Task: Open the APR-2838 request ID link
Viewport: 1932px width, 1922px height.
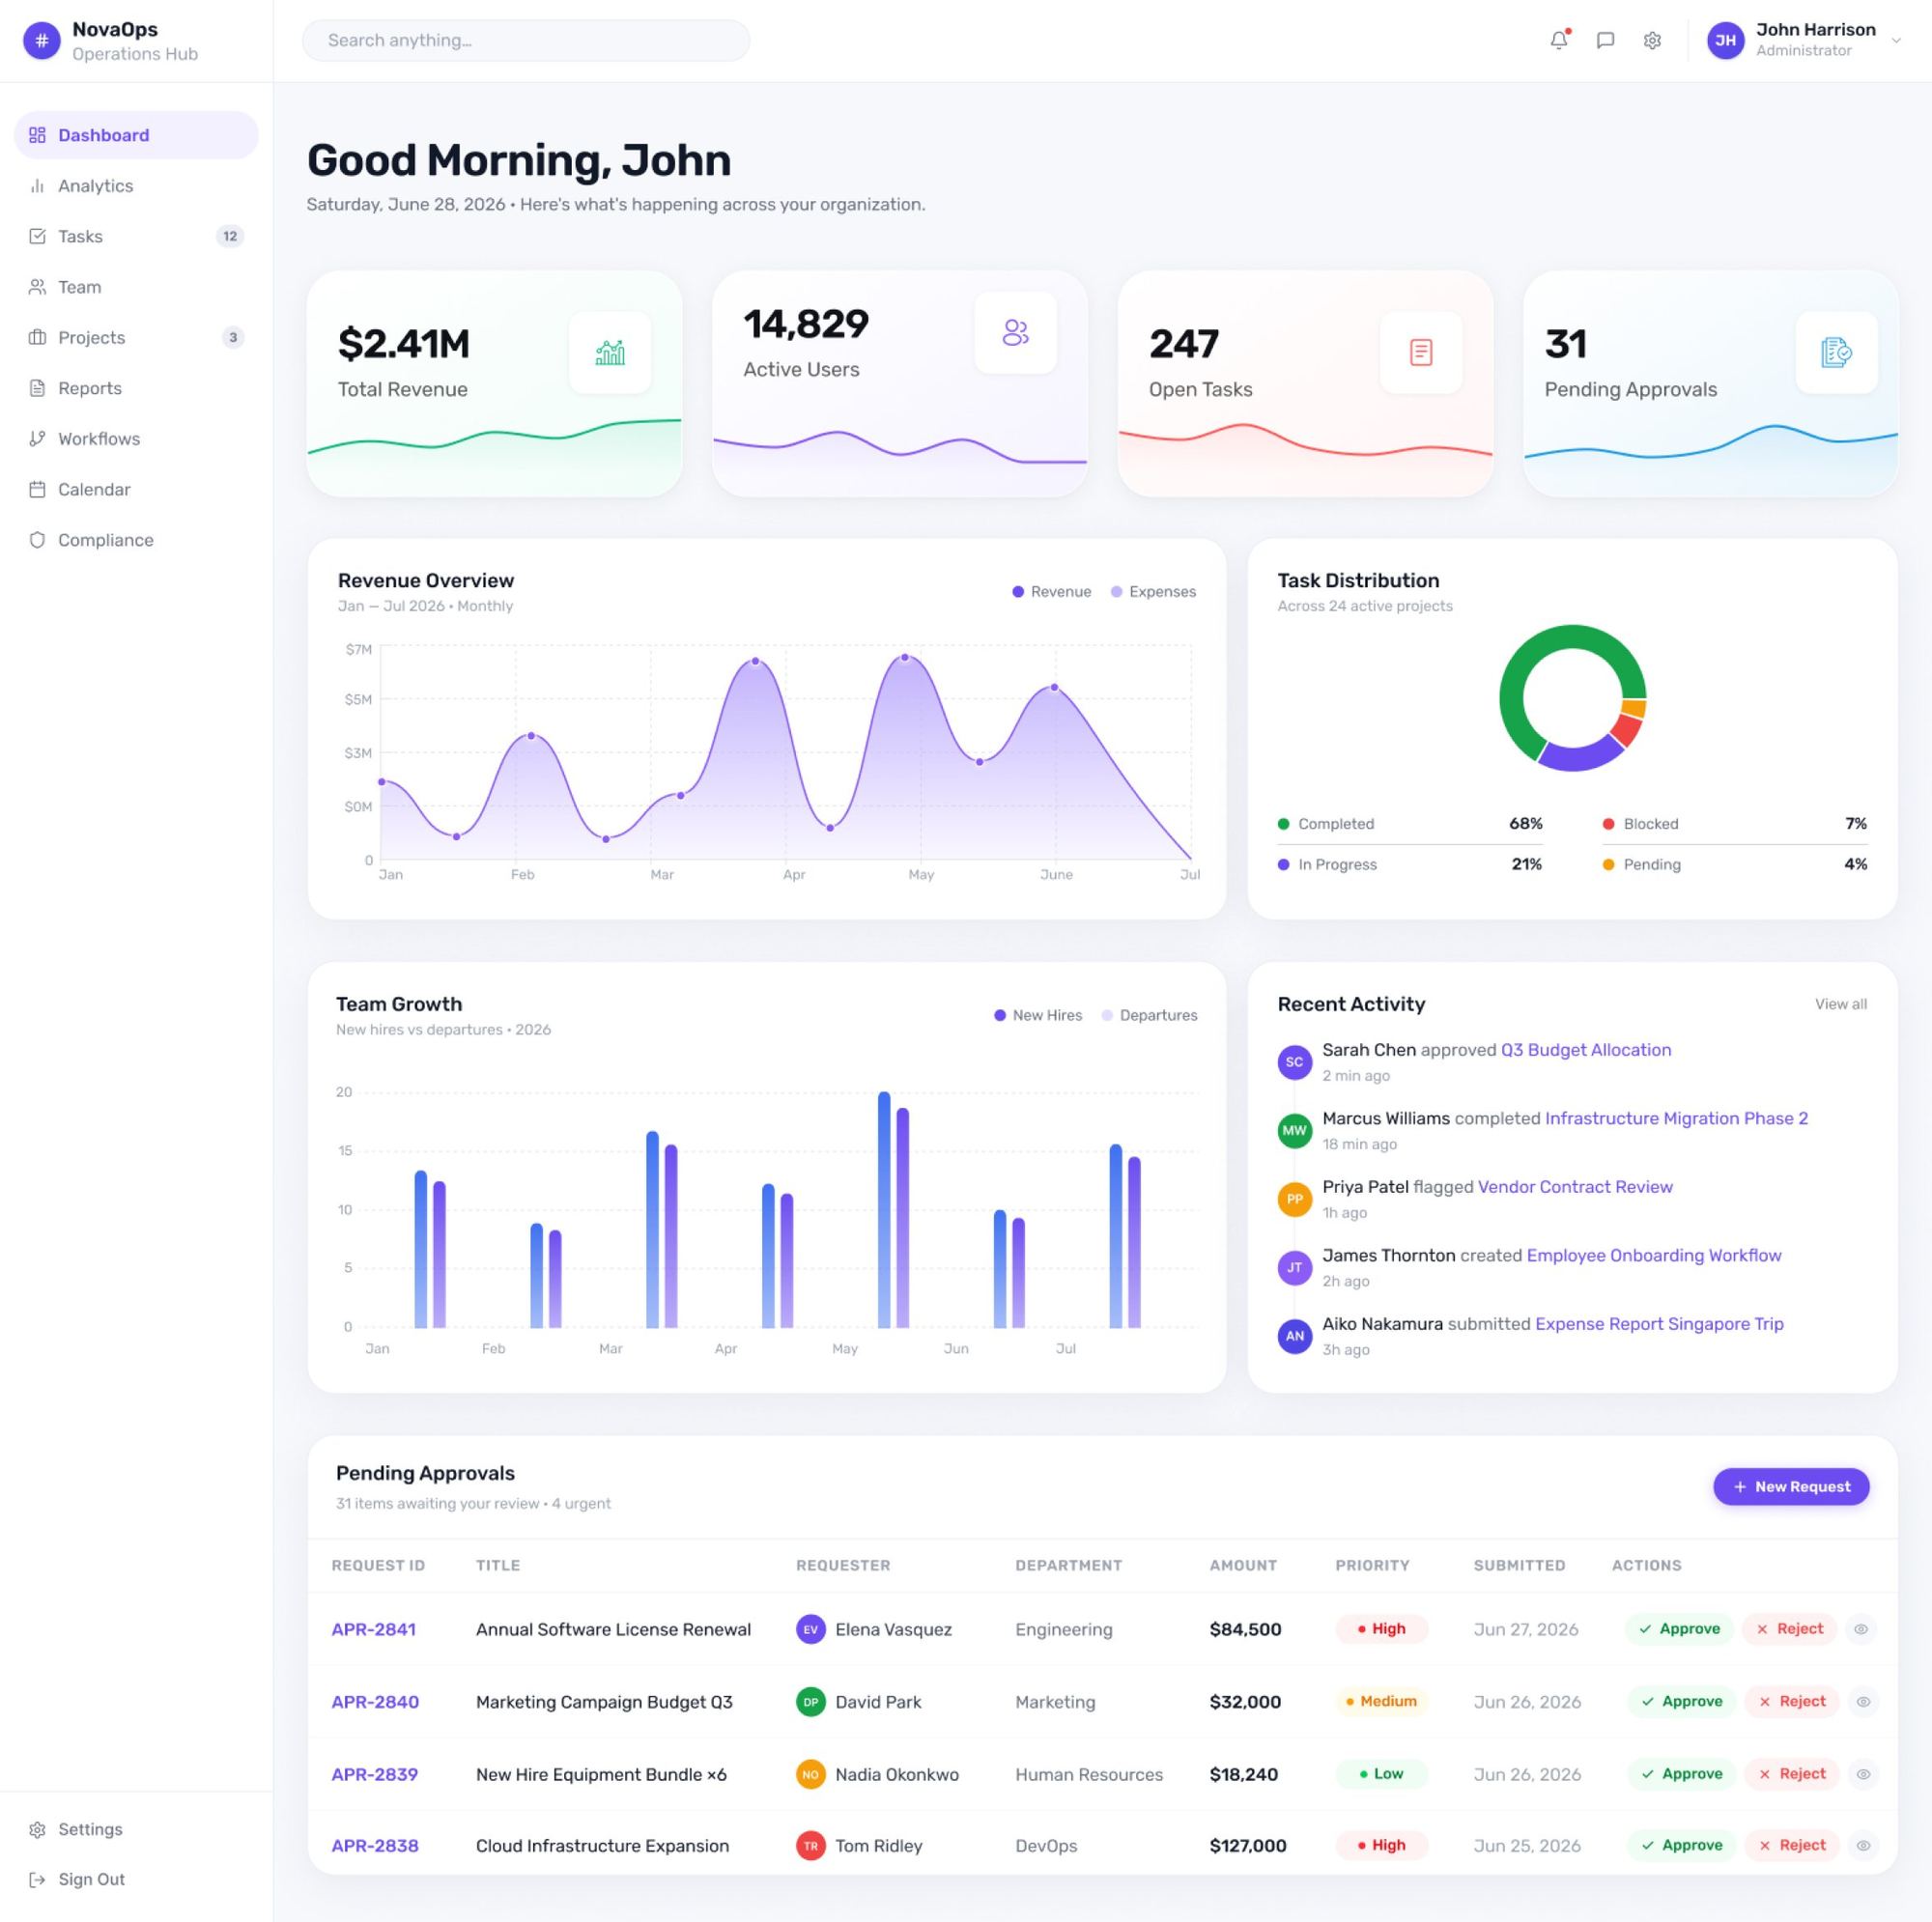Action: click(375, 1846)
